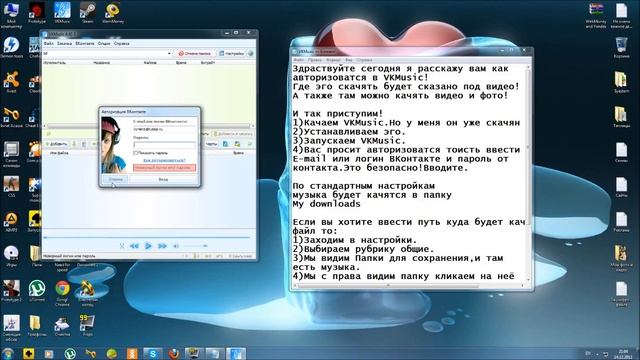Click Отмена поиска button
Screen dimensions: 640x360
pyautogui.click(x=195, y=53)
